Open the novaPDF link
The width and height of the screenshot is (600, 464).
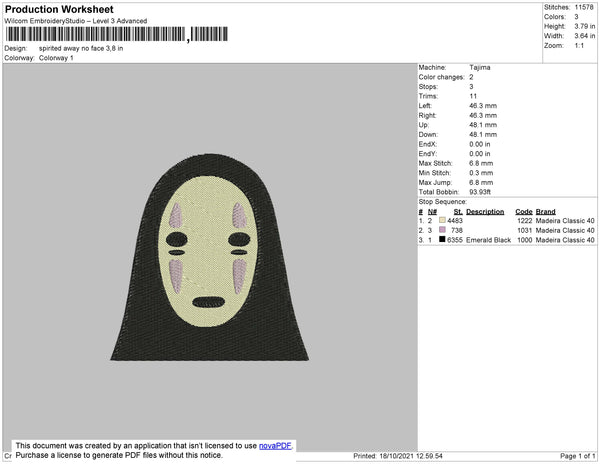coord(275,446)
